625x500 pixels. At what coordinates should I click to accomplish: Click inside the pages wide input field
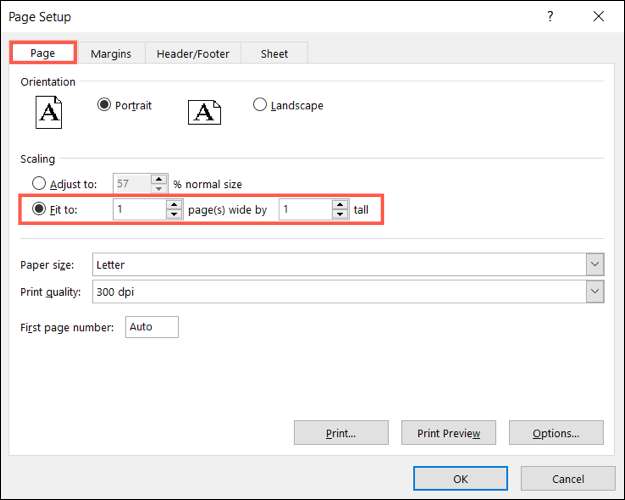[138, 210]
